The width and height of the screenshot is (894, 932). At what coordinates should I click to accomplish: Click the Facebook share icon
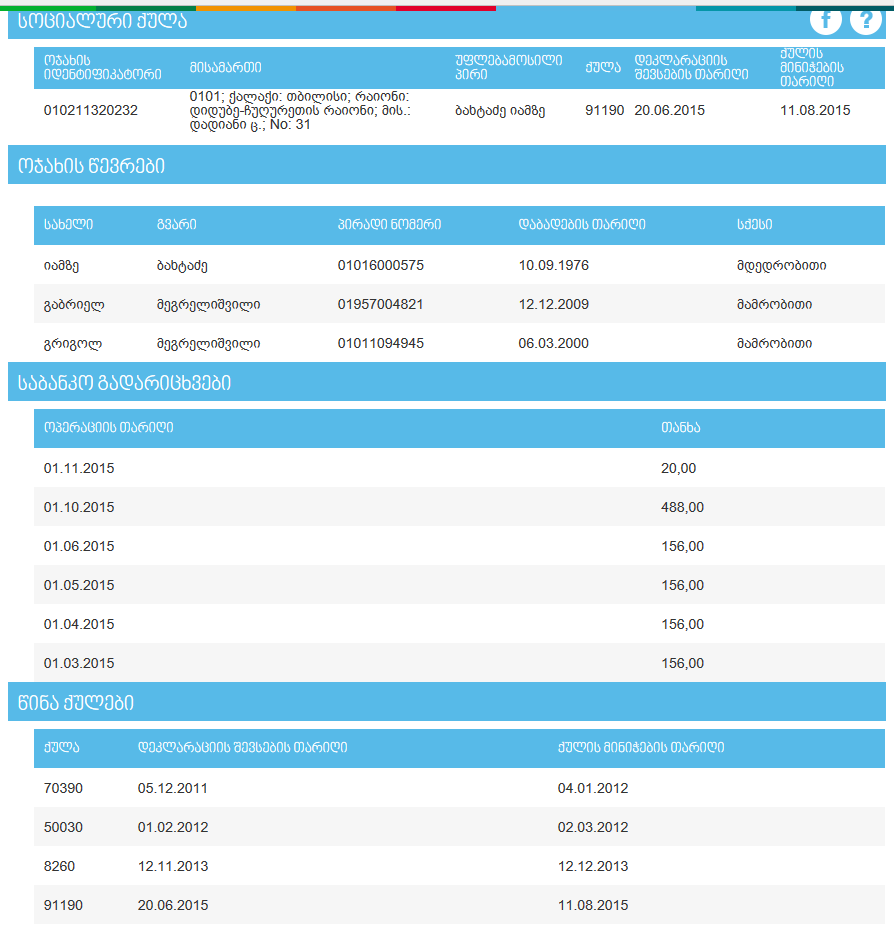pyautogui.click(x=825, y=20)
